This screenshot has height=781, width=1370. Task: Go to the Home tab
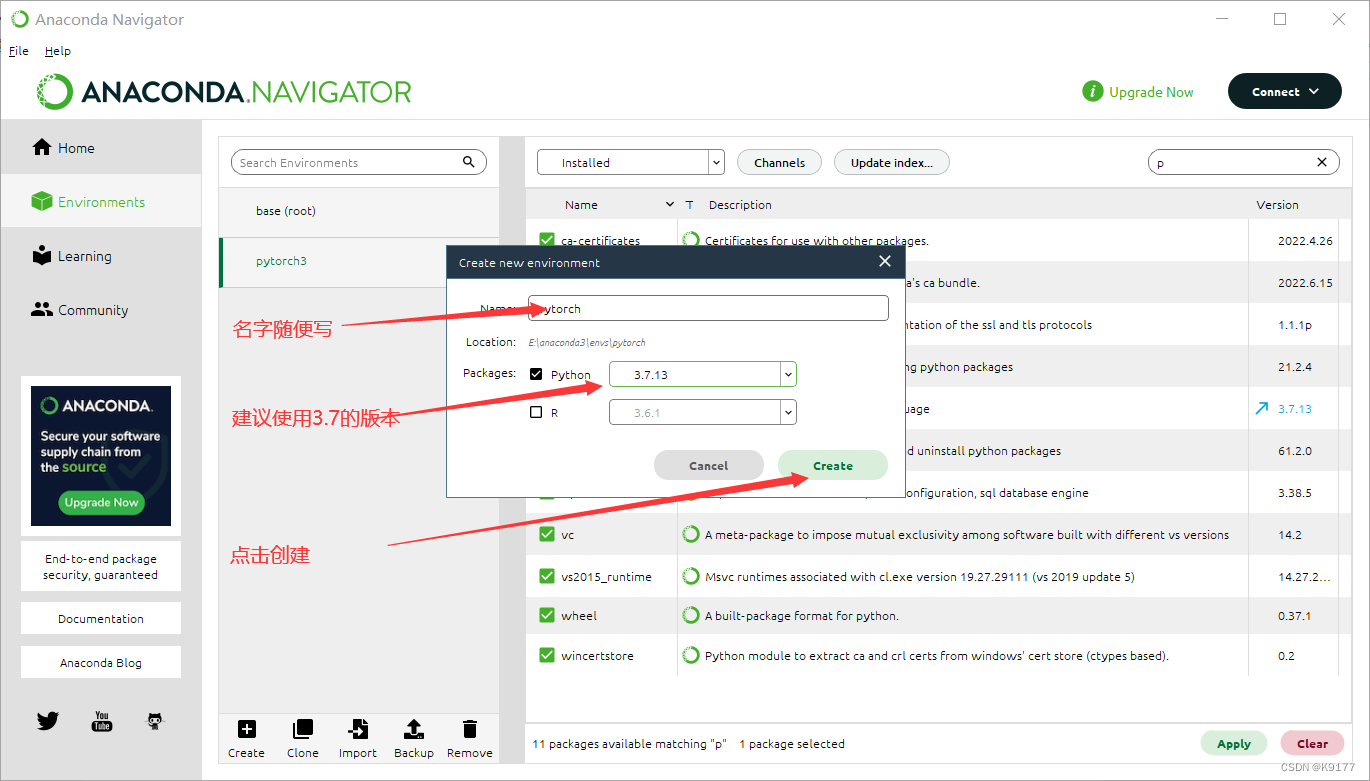pos(100,148)
